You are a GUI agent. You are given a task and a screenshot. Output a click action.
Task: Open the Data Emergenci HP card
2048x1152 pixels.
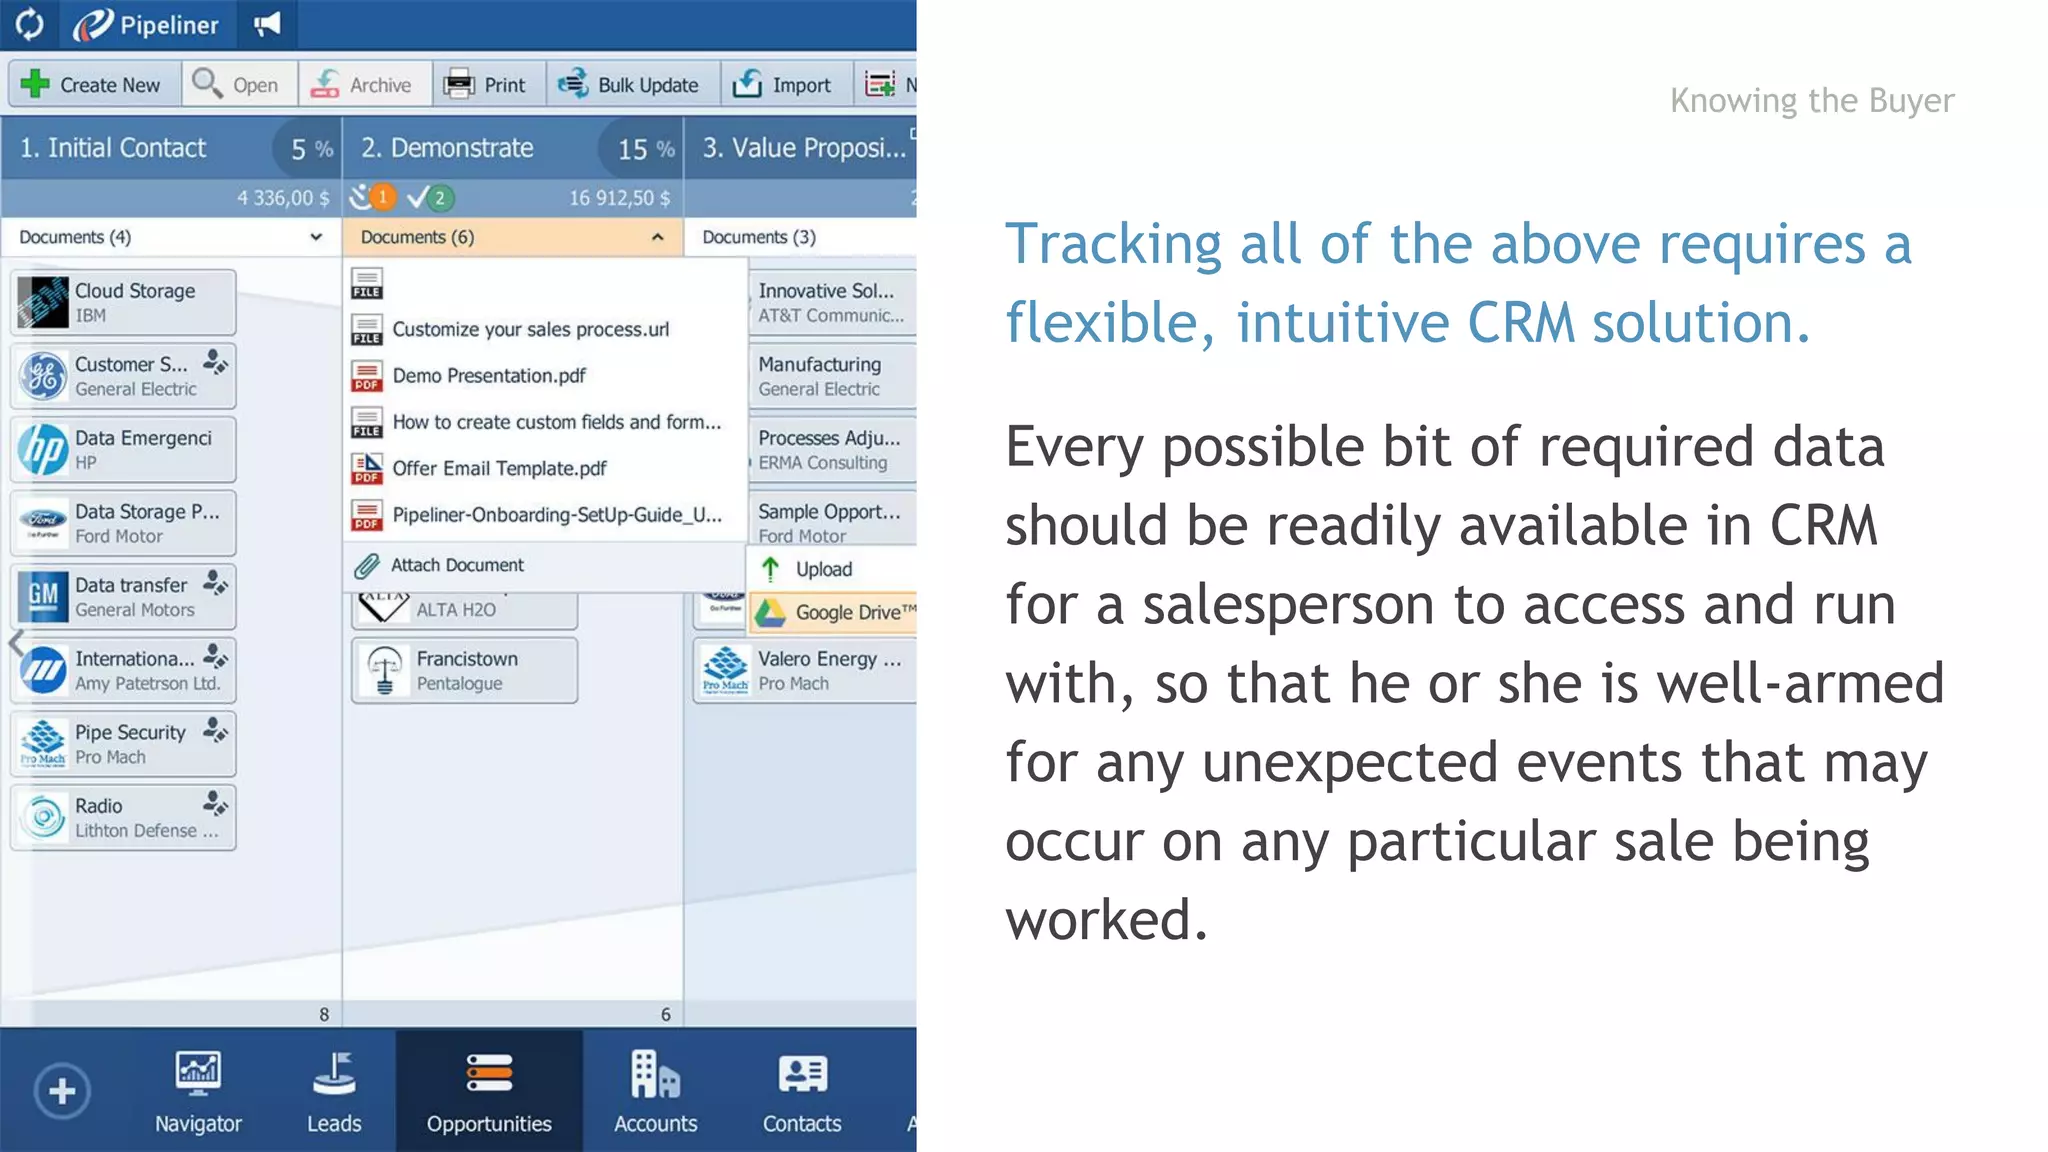(124, 449)
